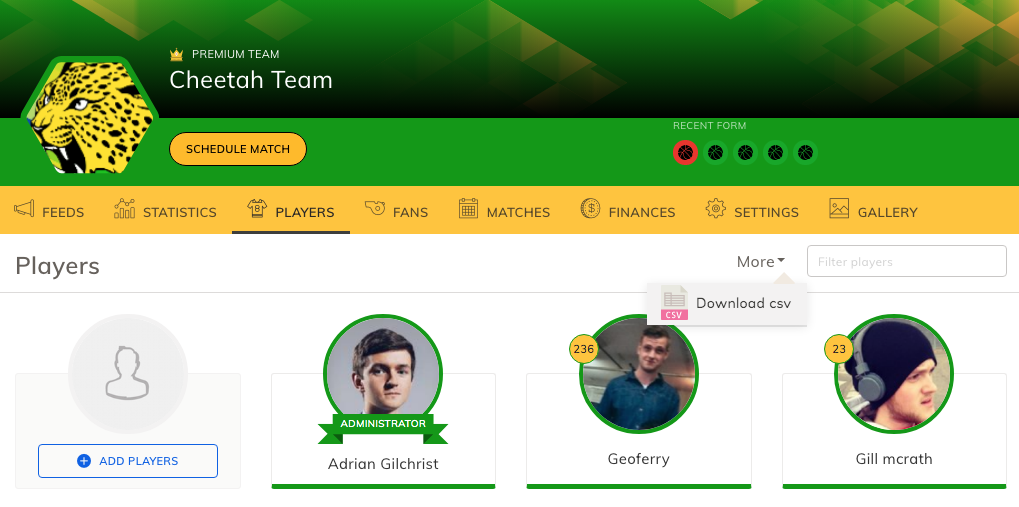Click the Schedule Match button

238,149
